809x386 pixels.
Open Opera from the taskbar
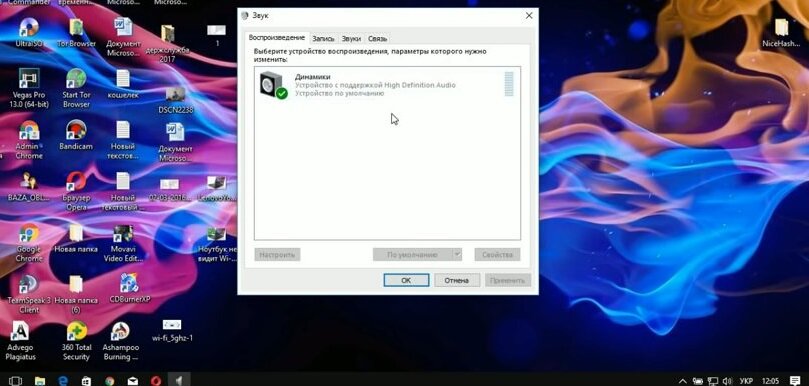(x=156, y=380)
